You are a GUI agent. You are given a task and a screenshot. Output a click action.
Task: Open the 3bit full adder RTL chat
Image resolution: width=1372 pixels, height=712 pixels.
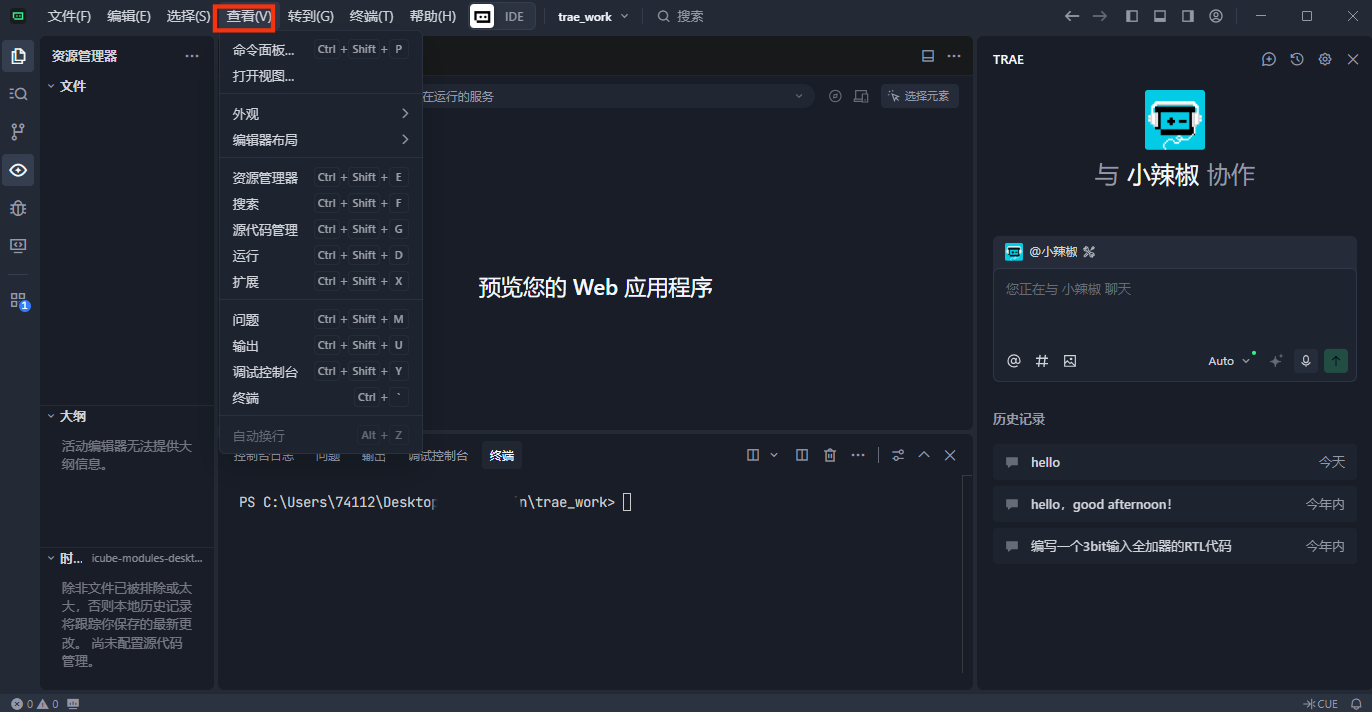click(x=1175, y=546)
